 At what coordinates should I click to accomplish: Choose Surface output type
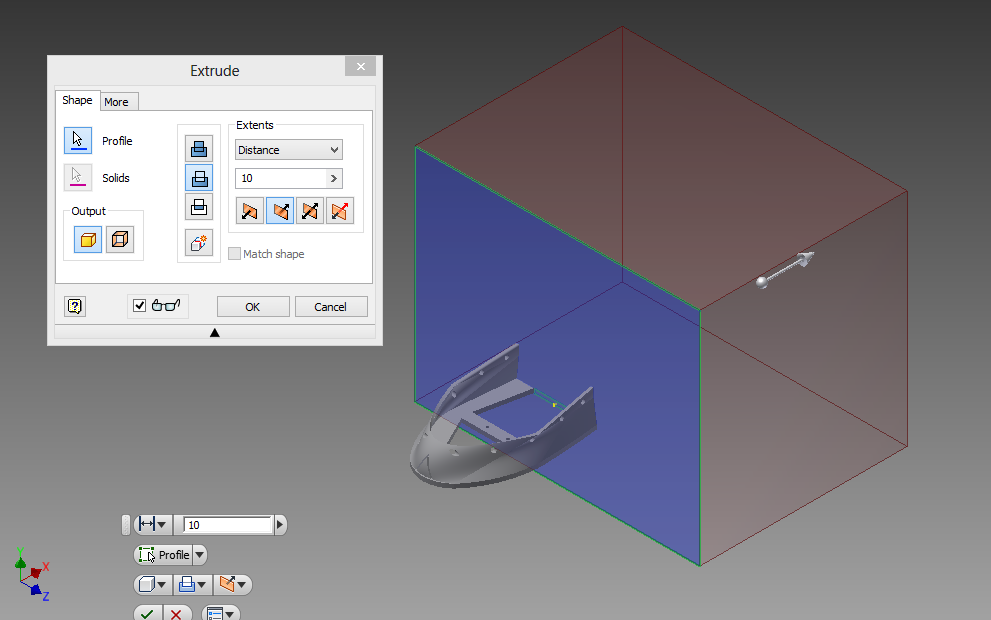(119, 240)
